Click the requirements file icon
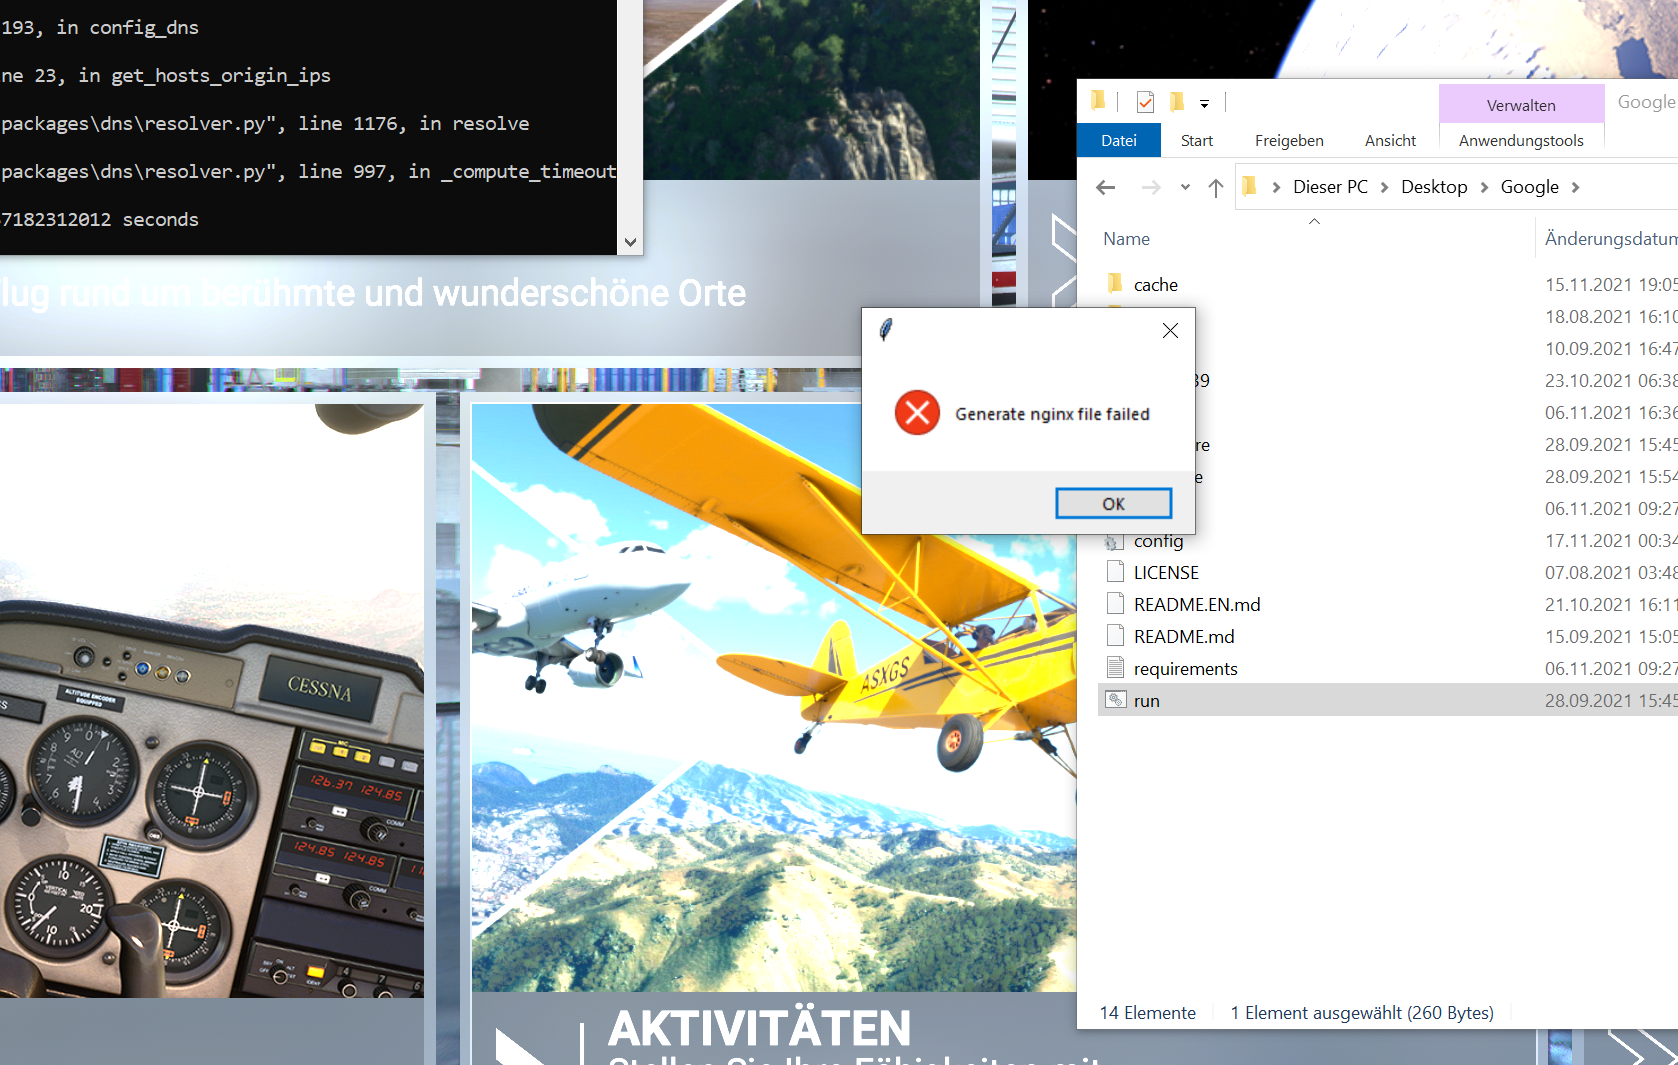Screen dimensions: 1678x1065 (1117, 668)
